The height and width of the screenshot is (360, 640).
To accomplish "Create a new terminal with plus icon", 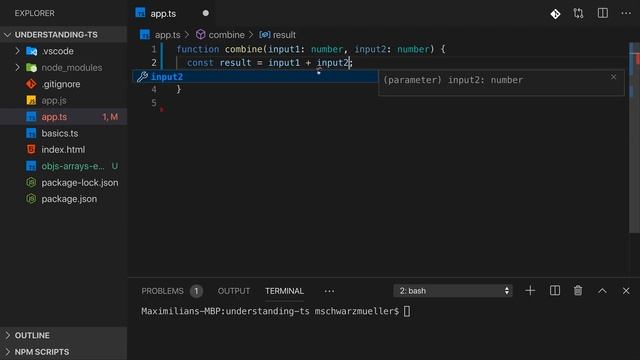I will [530, 291].
